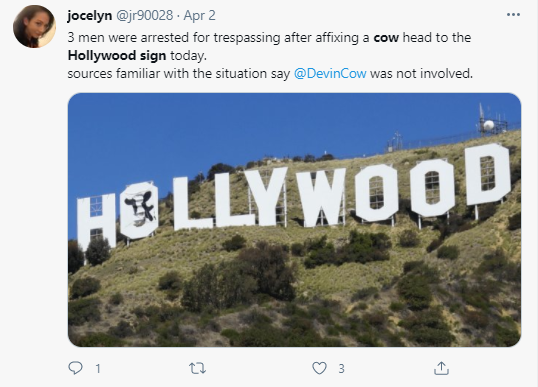
Task: Open the @DevinCow mention link
Action: 330,73
